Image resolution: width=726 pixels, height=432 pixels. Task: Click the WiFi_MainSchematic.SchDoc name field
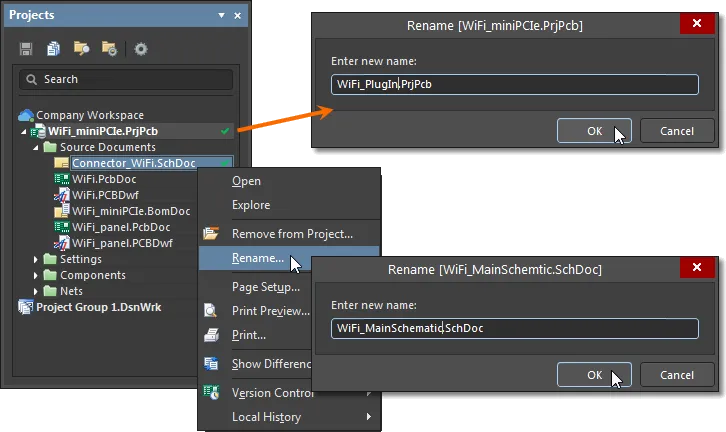coord(514,328)
